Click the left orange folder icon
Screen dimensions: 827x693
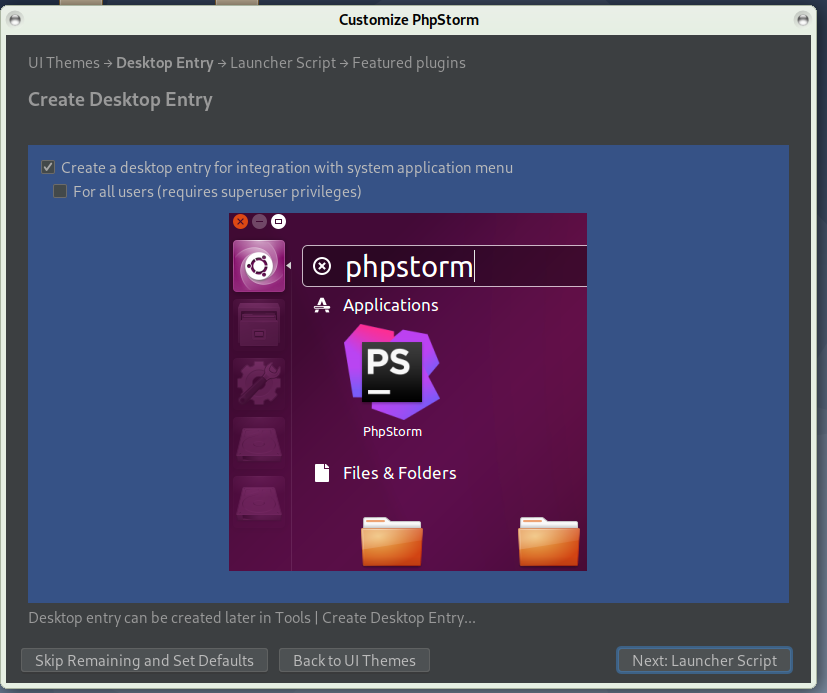[x=391, y=541]
